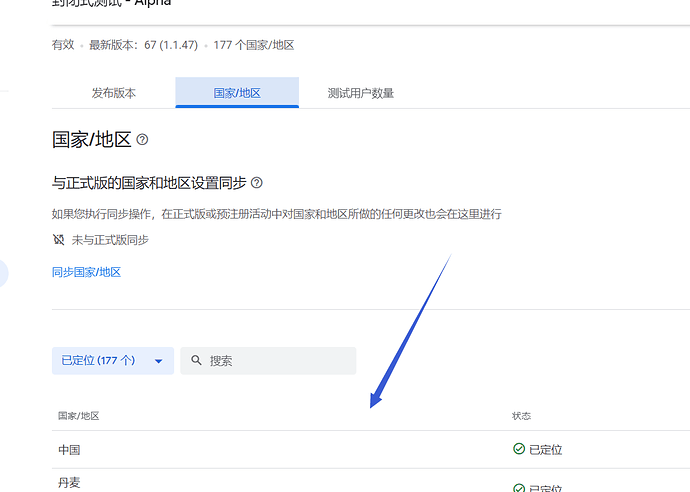The width and height of the screenshot is (690, 492).
Task: Click 已定位 status text for 中国
Action: coord(546,450)
